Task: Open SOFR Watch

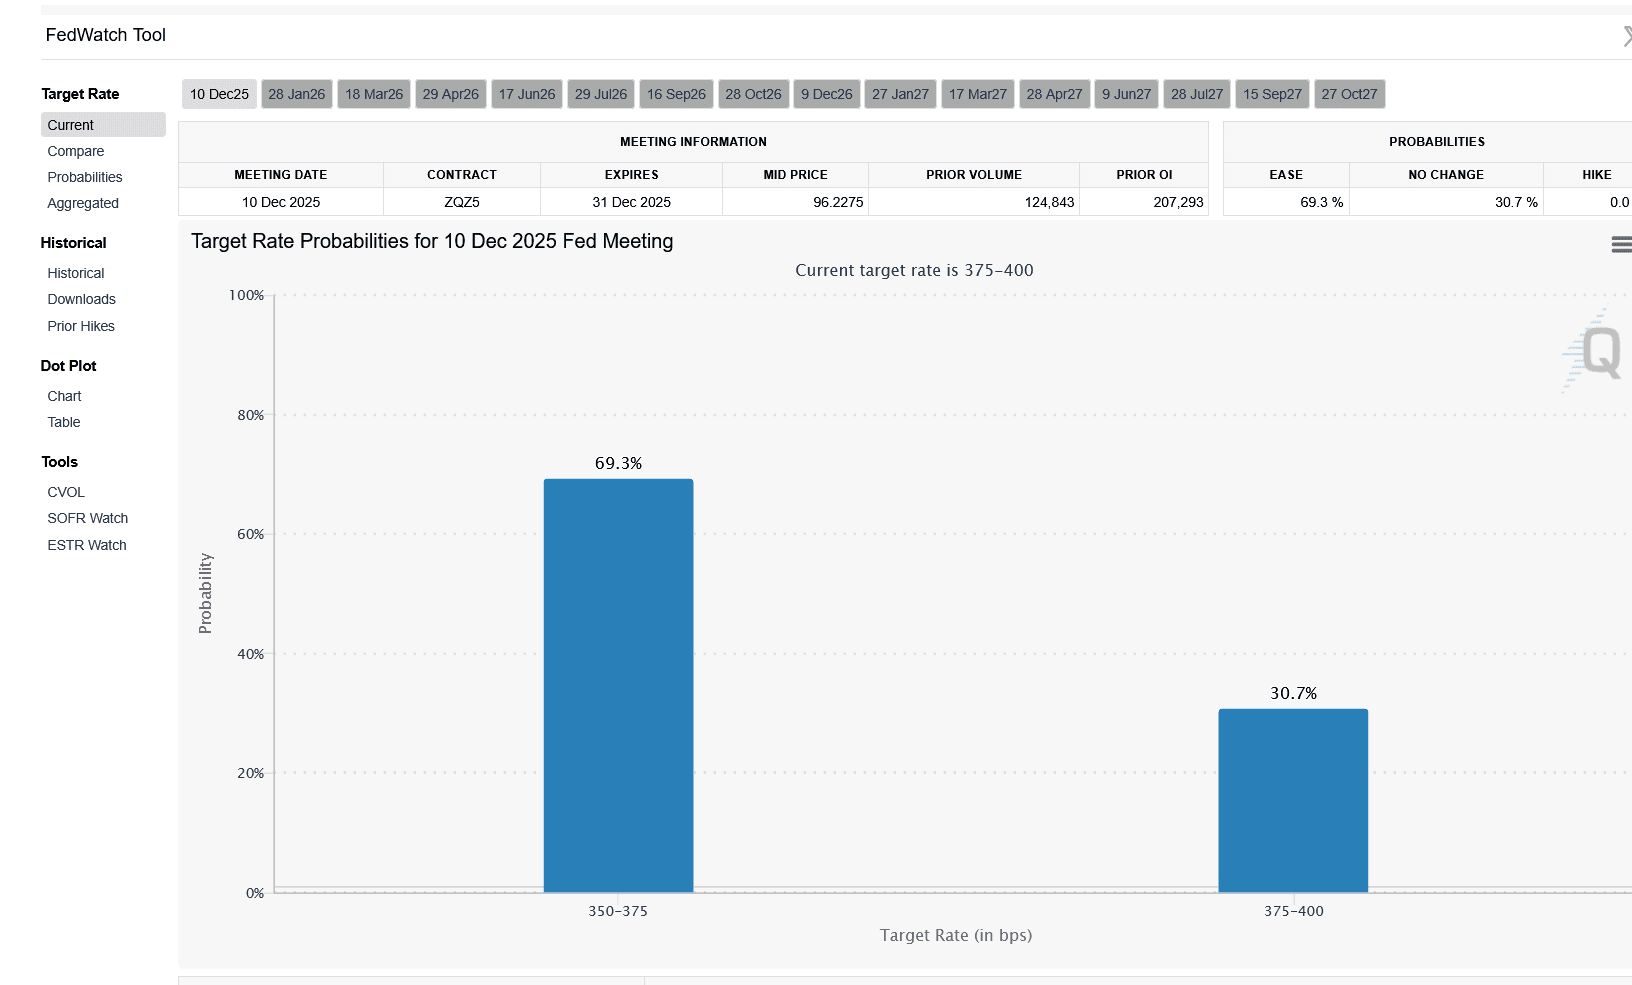Action: 87,518
